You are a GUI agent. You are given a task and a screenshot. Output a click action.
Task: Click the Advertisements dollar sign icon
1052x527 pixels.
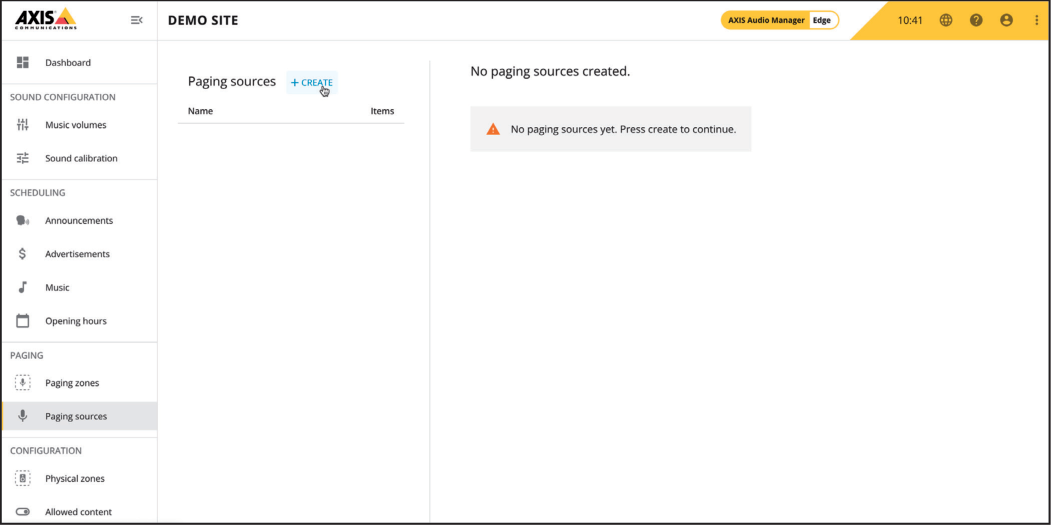pyautogui.click(x=23, y=254)
